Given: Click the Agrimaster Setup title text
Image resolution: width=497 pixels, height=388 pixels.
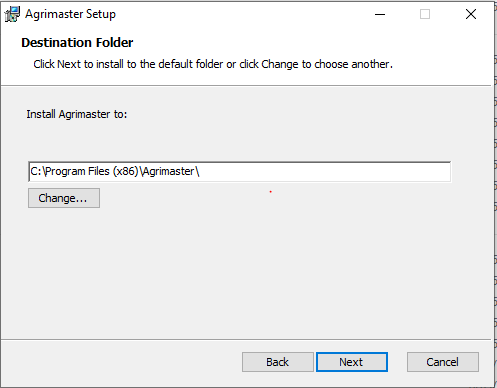Looking at the screenshot, I should [x=70, y=14].
